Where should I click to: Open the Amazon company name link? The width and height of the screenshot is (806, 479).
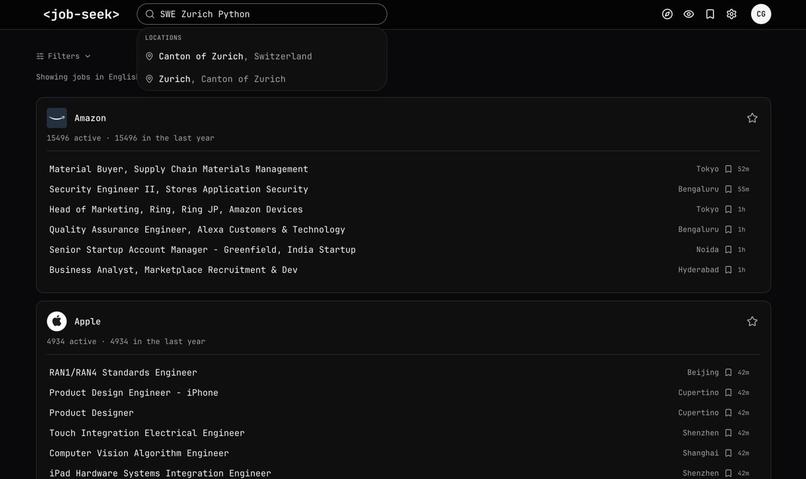(90, 118)
